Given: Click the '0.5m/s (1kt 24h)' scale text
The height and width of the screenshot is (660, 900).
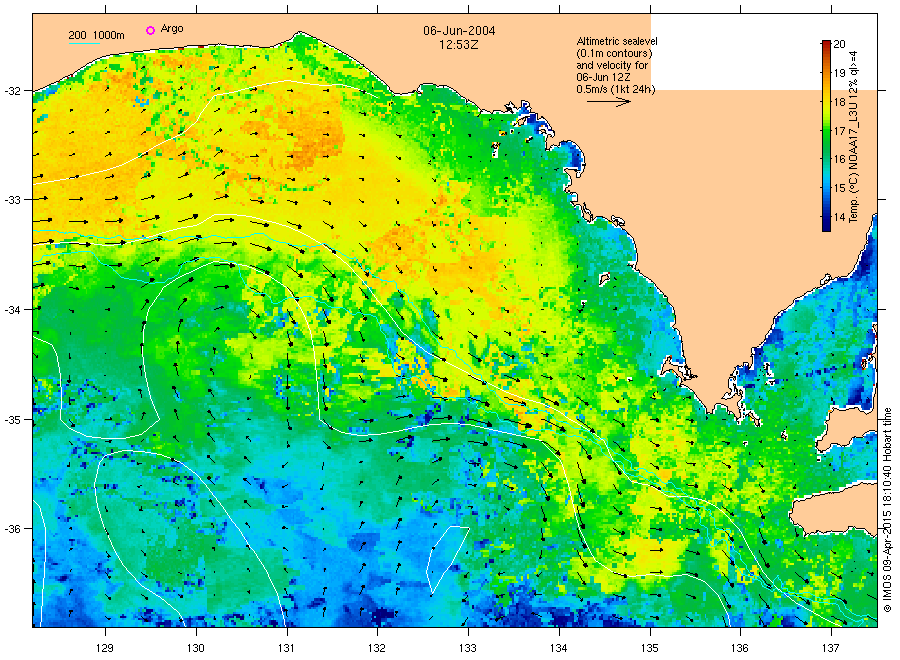Looking at the screenshot, I should pos(616,89).
